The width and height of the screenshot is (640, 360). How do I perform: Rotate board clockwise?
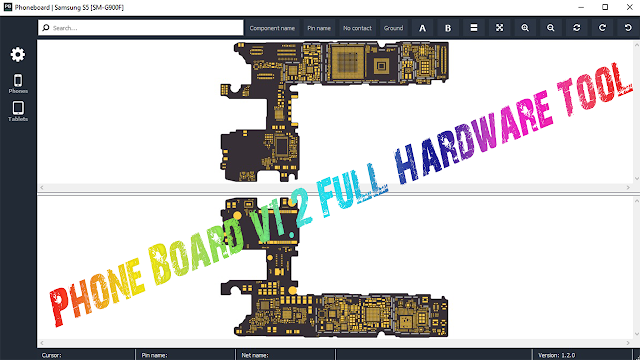[602, 28]
